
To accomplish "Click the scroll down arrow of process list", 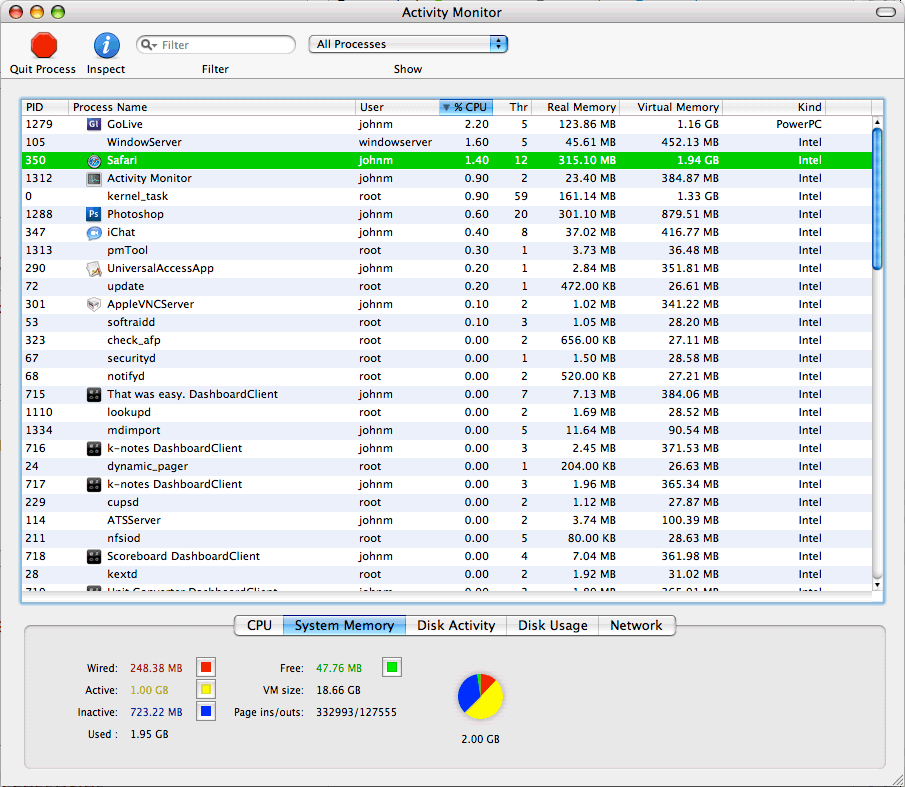I will (x=877, y=585).
